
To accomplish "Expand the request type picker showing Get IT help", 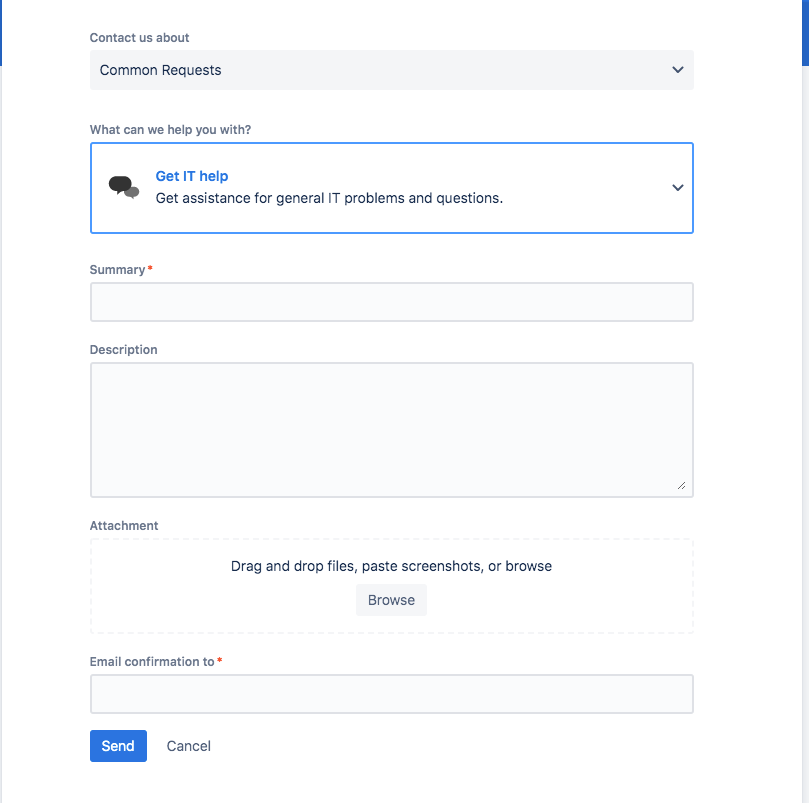I will (677, 187).
